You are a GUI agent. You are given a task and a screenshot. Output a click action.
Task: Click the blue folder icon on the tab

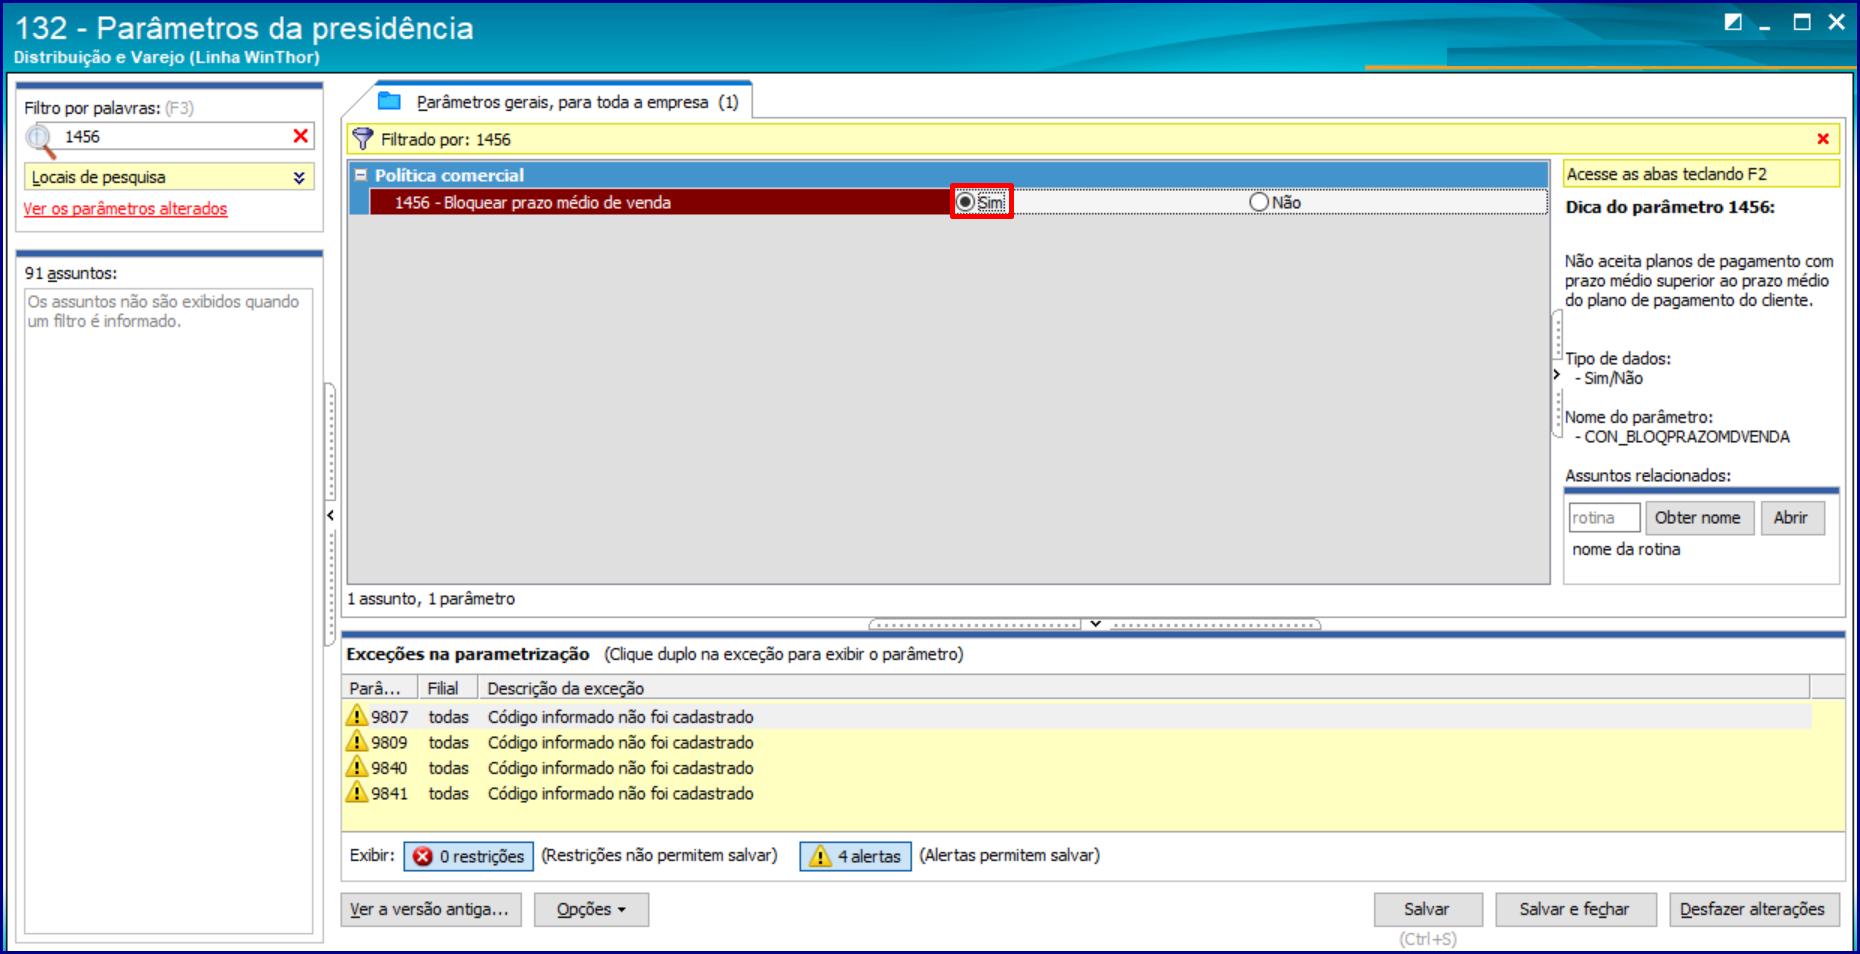point(389,101)
